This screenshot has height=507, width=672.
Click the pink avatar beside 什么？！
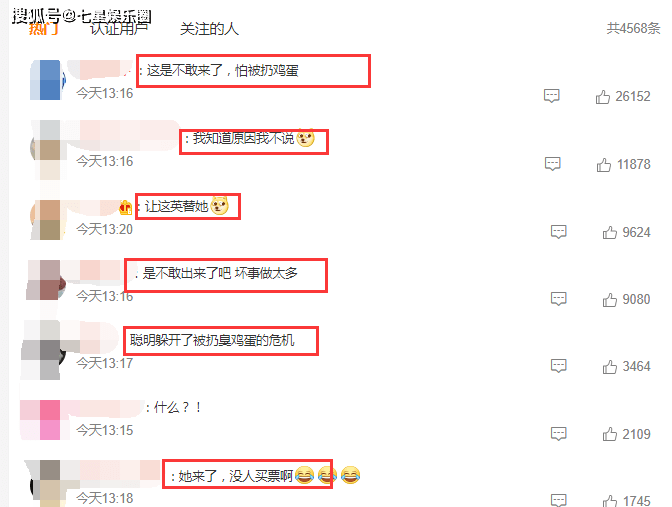[x=44, y=420]
